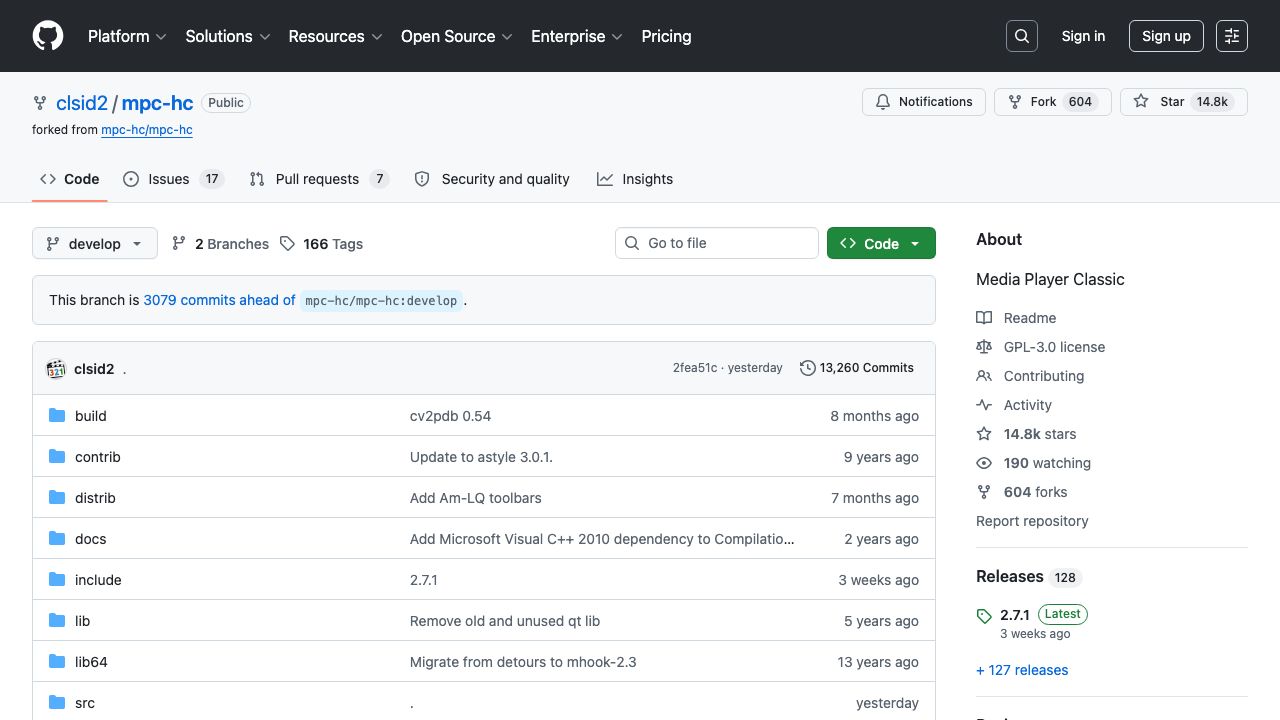Open the appearance settings icon button

[x=1232, y=36]
